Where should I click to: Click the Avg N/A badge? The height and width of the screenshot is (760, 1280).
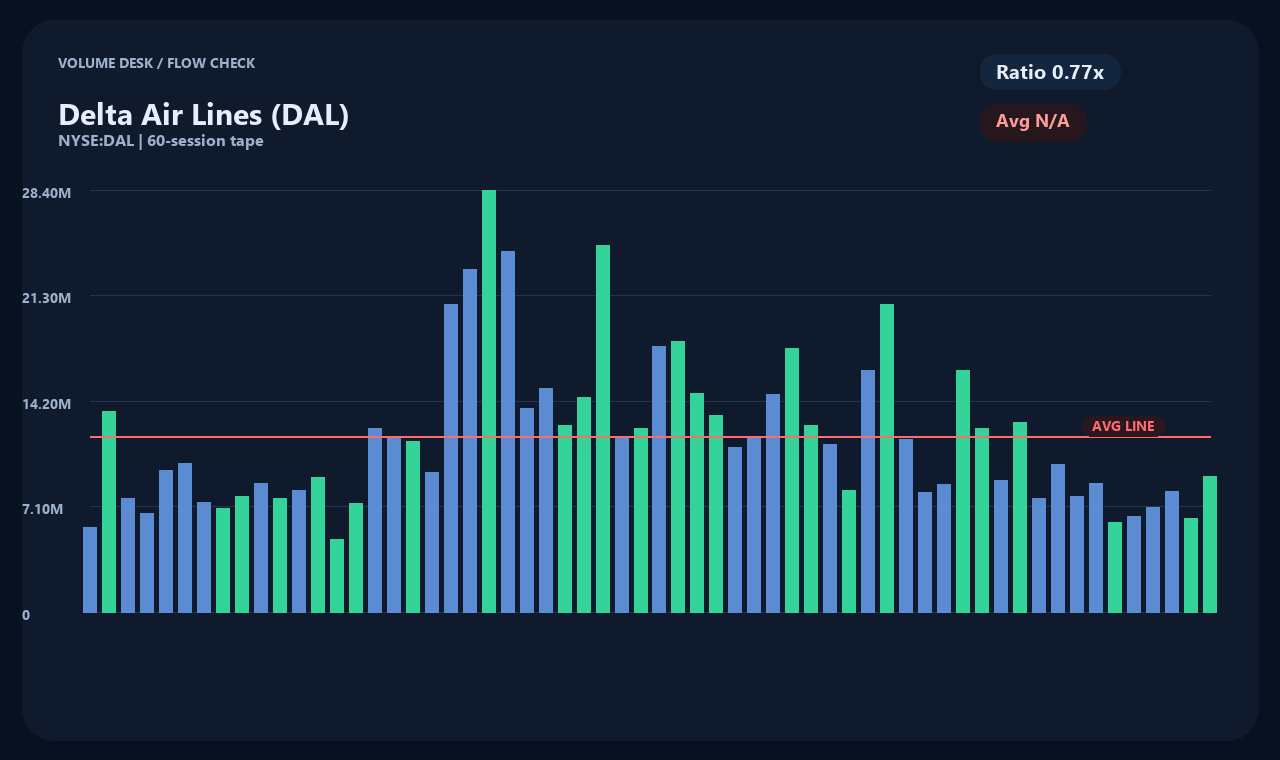click(1033, 122)
